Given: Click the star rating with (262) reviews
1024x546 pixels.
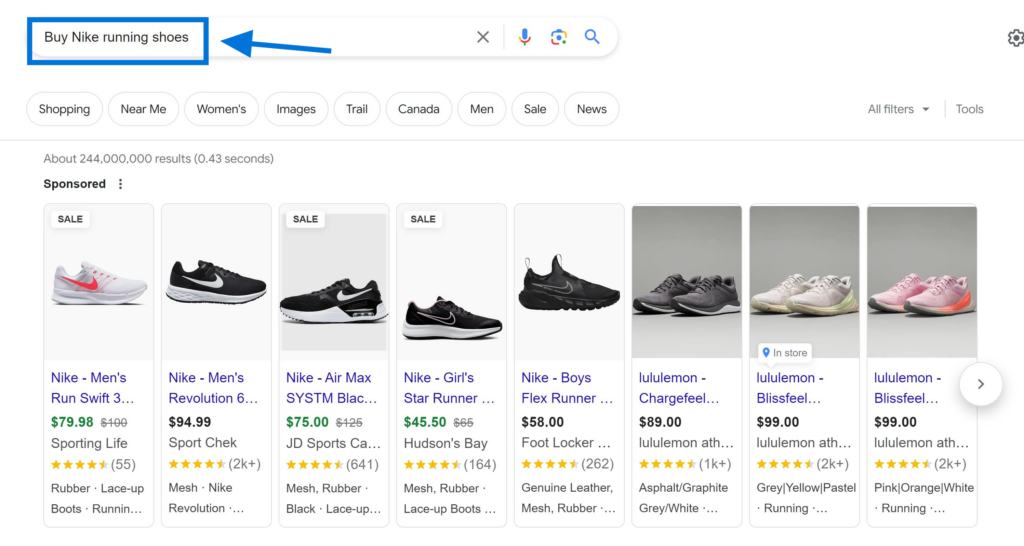Looking at the screenshot, I should [x=568, y=464].
